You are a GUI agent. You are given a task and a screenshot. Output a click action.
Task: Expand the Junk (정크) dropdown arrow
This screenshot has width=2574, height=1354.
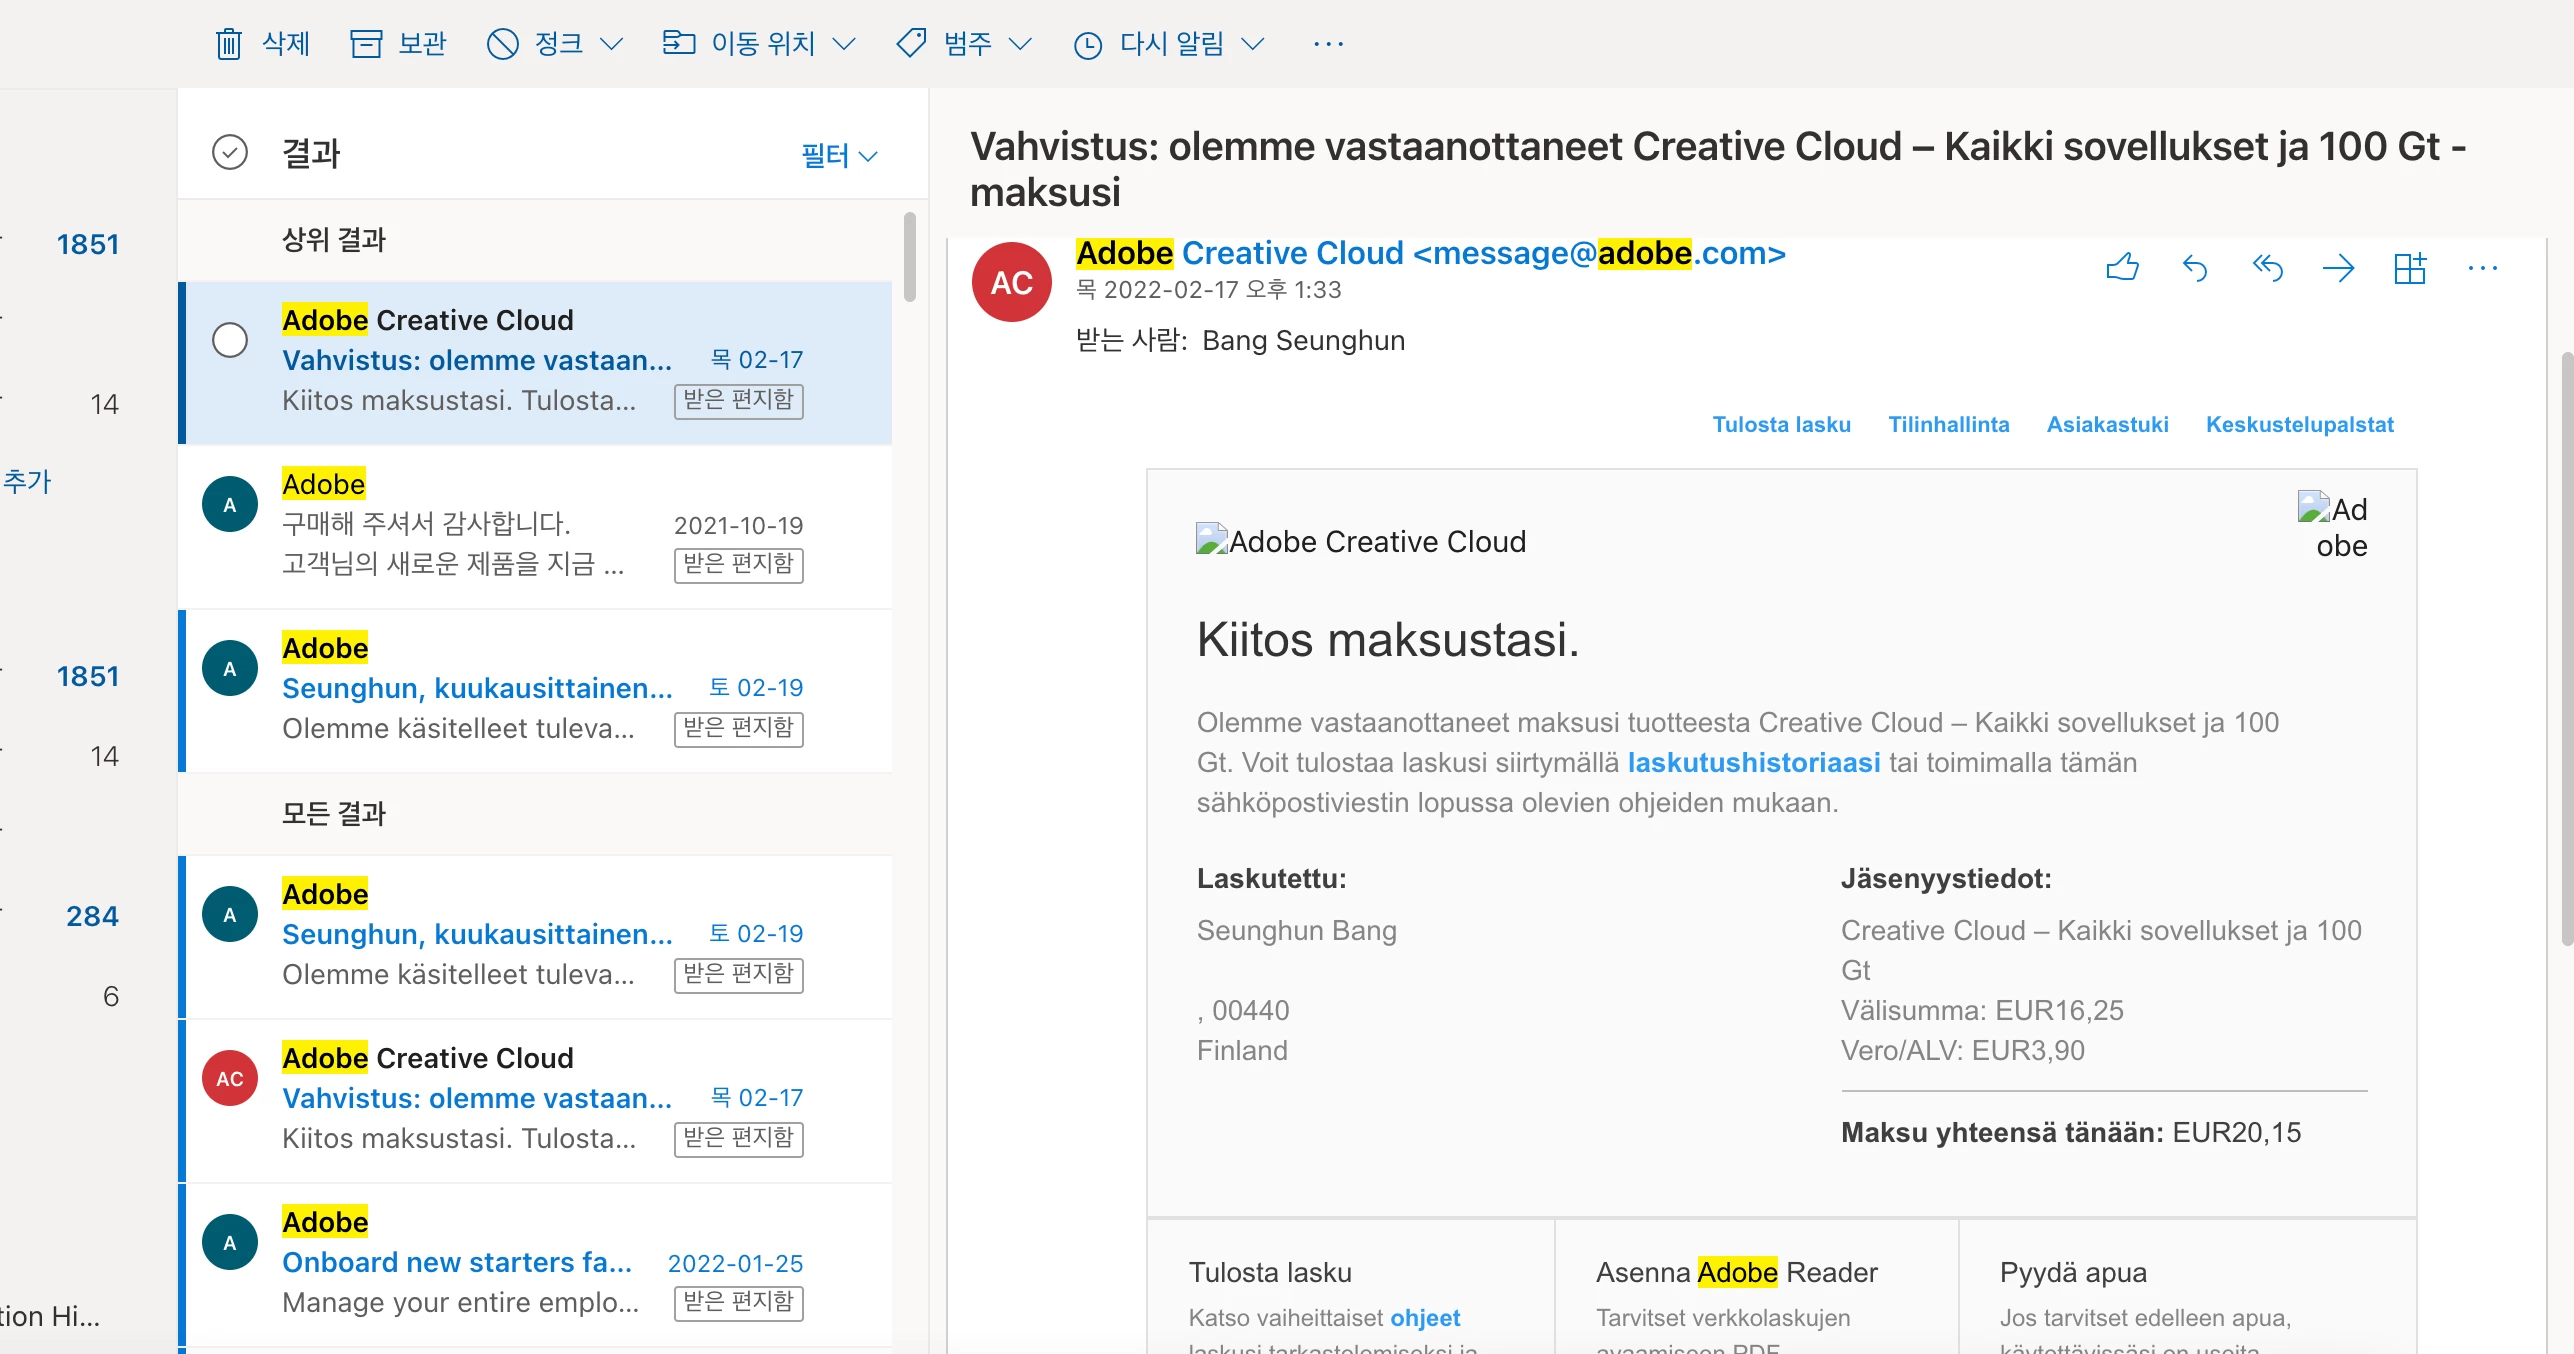pyautogui.click(x=611, y=44)
